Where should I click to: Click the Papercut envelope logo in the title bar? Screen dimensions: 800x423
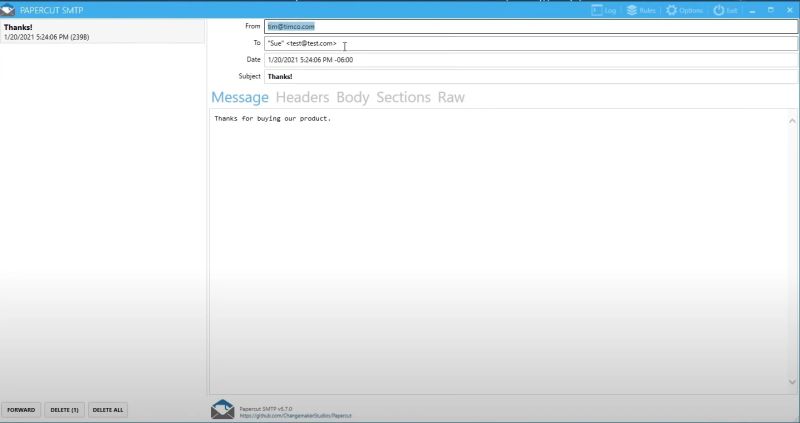8,10
